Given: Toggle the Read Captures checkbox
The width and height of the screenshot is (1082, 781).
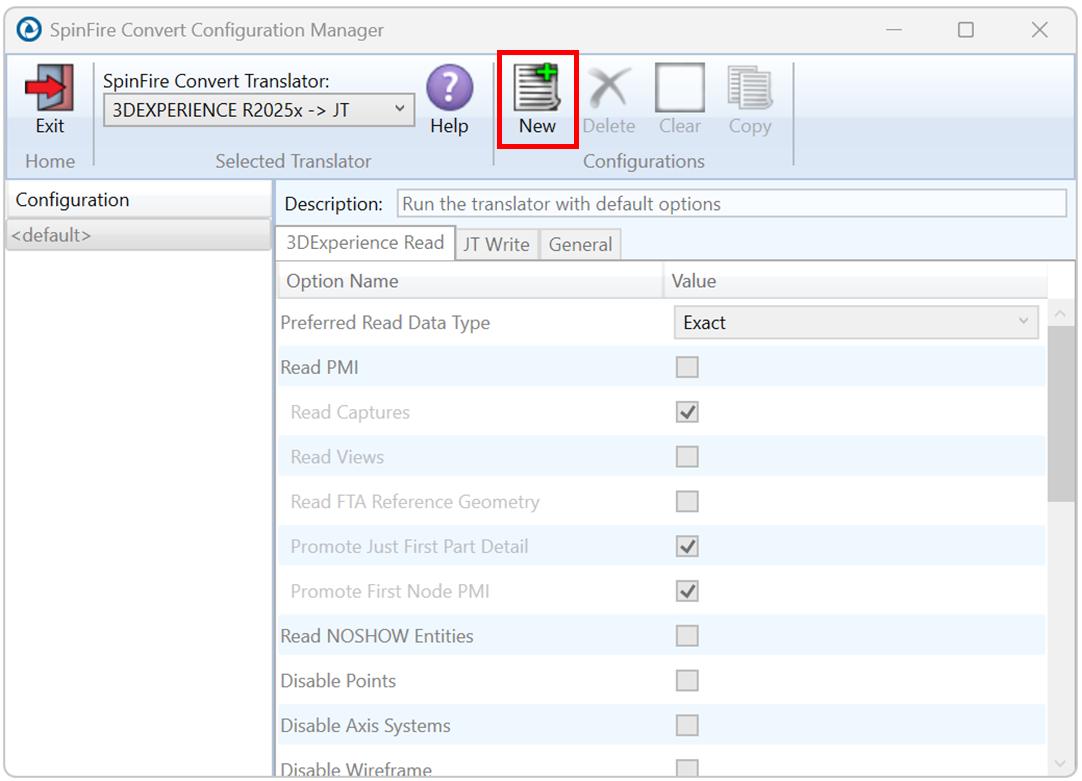Looking at the screenshot, I should pyautogui.click(x=687, y=412).
